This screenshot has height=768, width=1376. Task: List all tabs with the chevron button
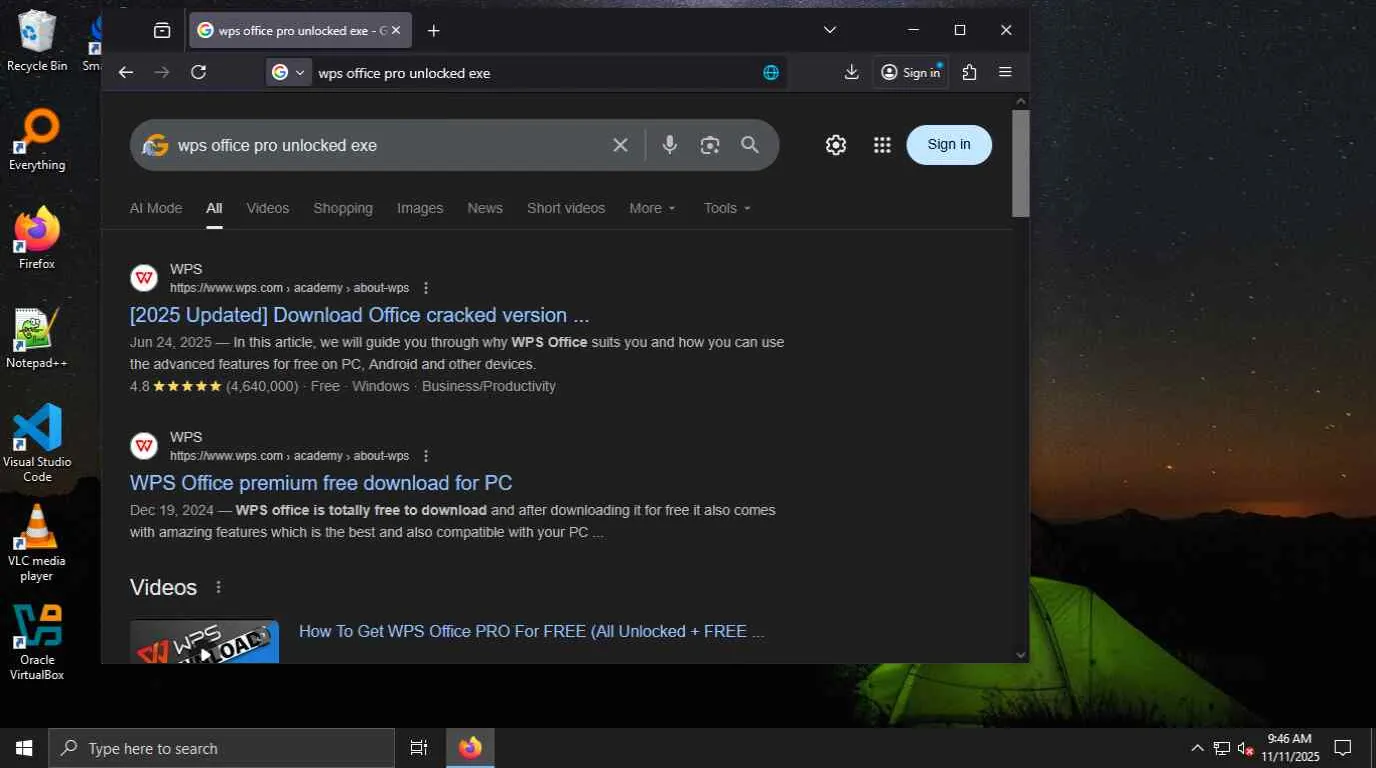click(x=830, y=30)
